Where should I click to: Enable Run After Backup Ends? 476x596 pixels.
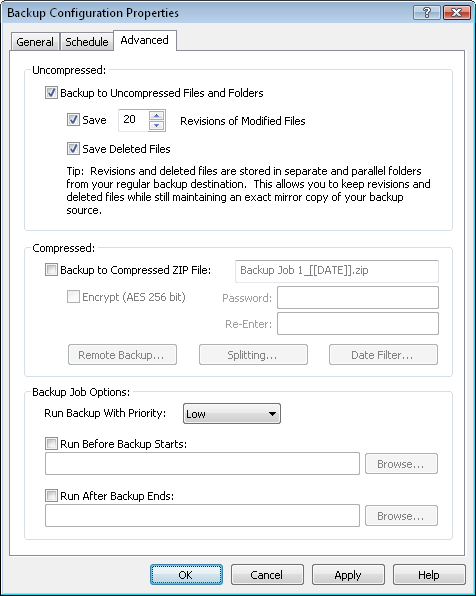tap(51, 496)
